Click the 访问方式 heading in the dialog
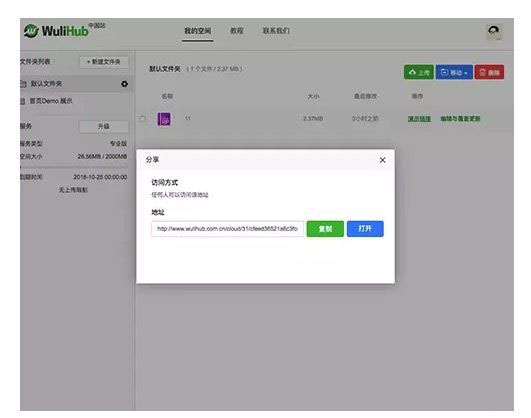 tap(164, 183)
